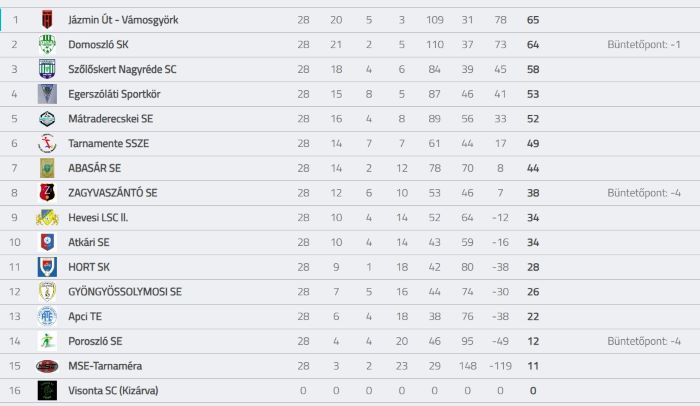This screenshot has height=406, width=700.
Task: Open the Szőlőskert Nagyréde SC badge
Action: tap(47, 69)
